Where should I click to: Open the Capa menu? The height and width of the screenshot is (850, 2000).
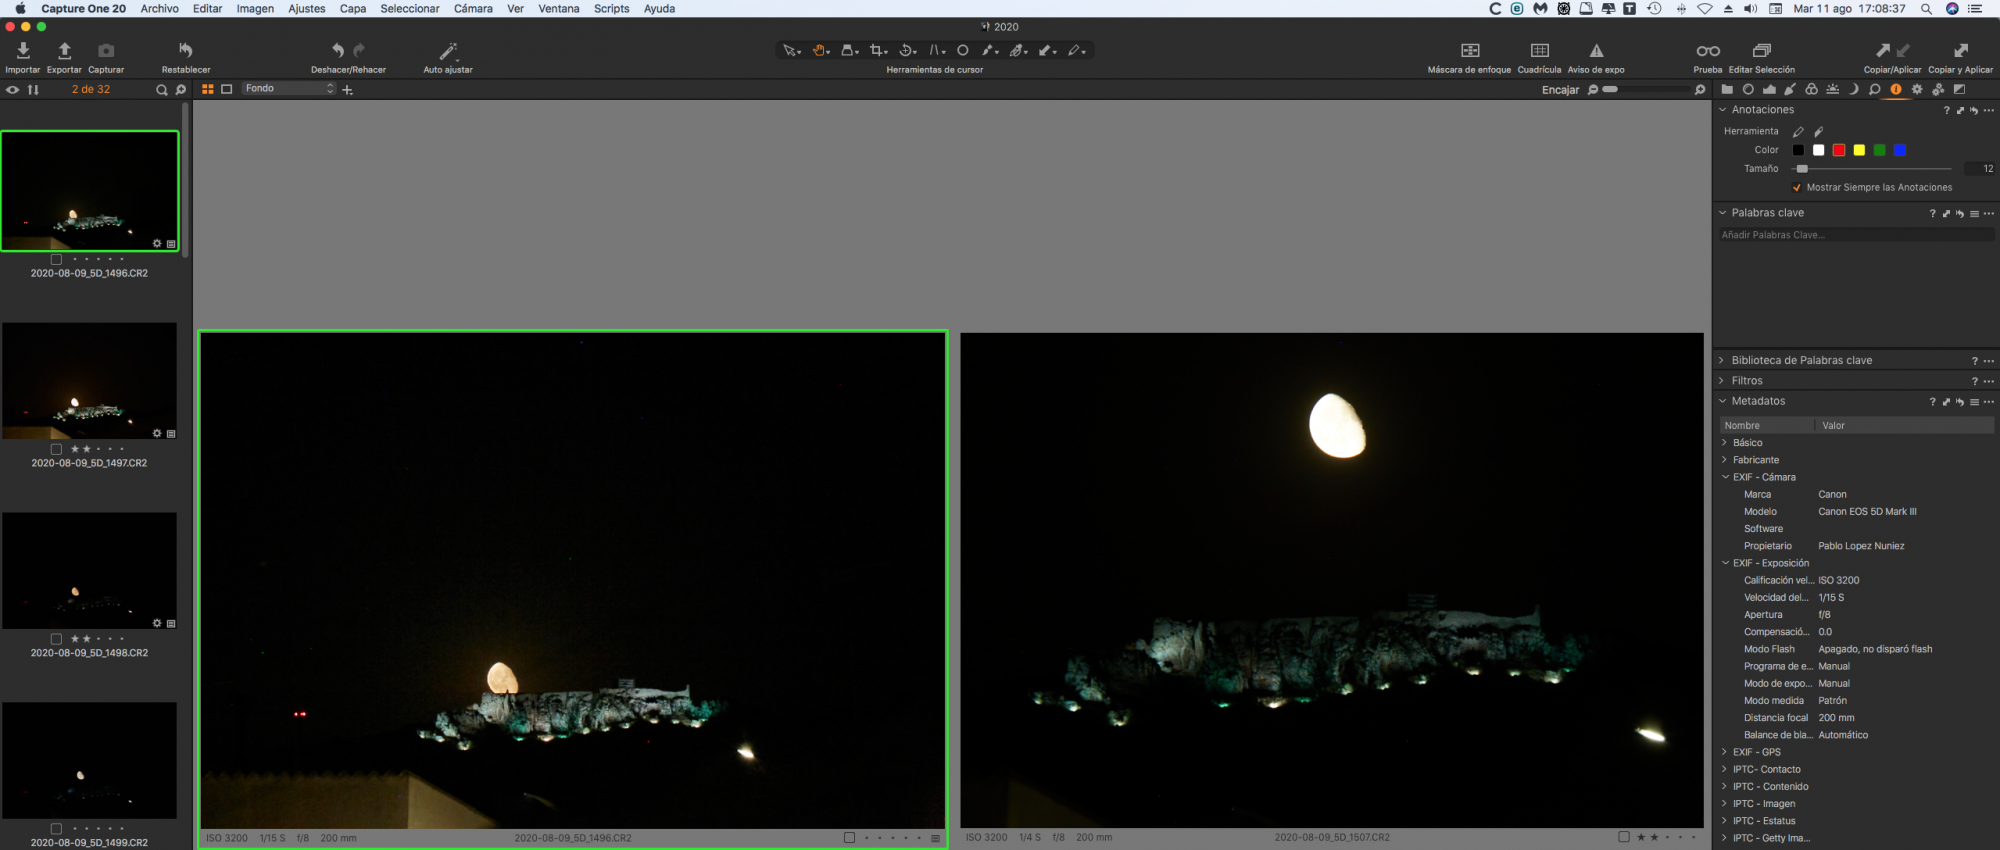point(352,9)
